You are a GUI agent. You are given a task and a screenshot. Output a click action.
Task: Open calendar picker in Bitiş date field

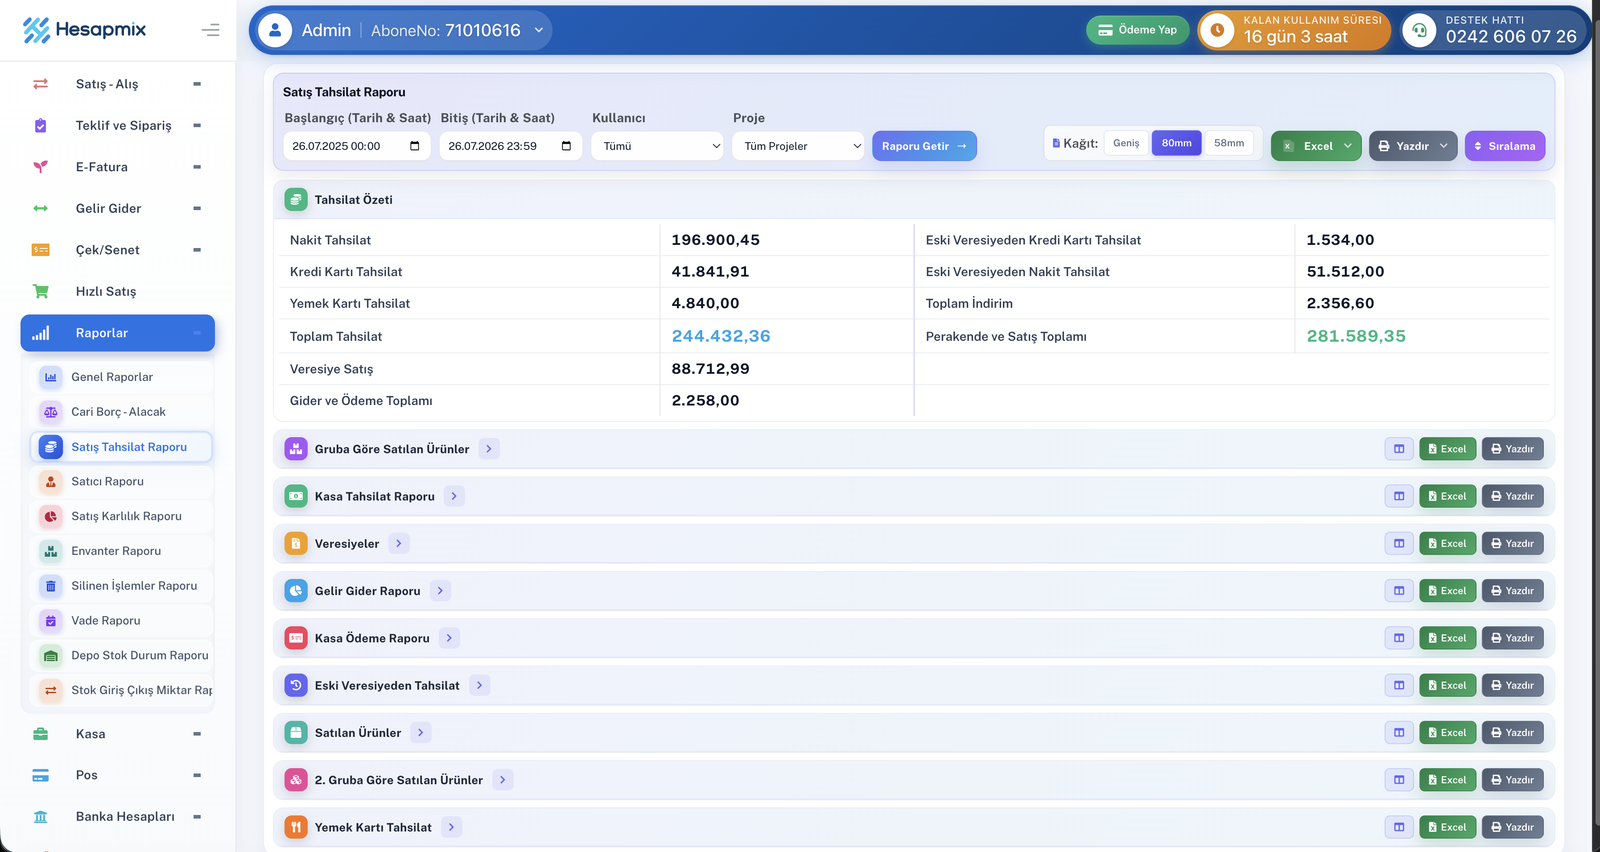(x=567, y=146)
